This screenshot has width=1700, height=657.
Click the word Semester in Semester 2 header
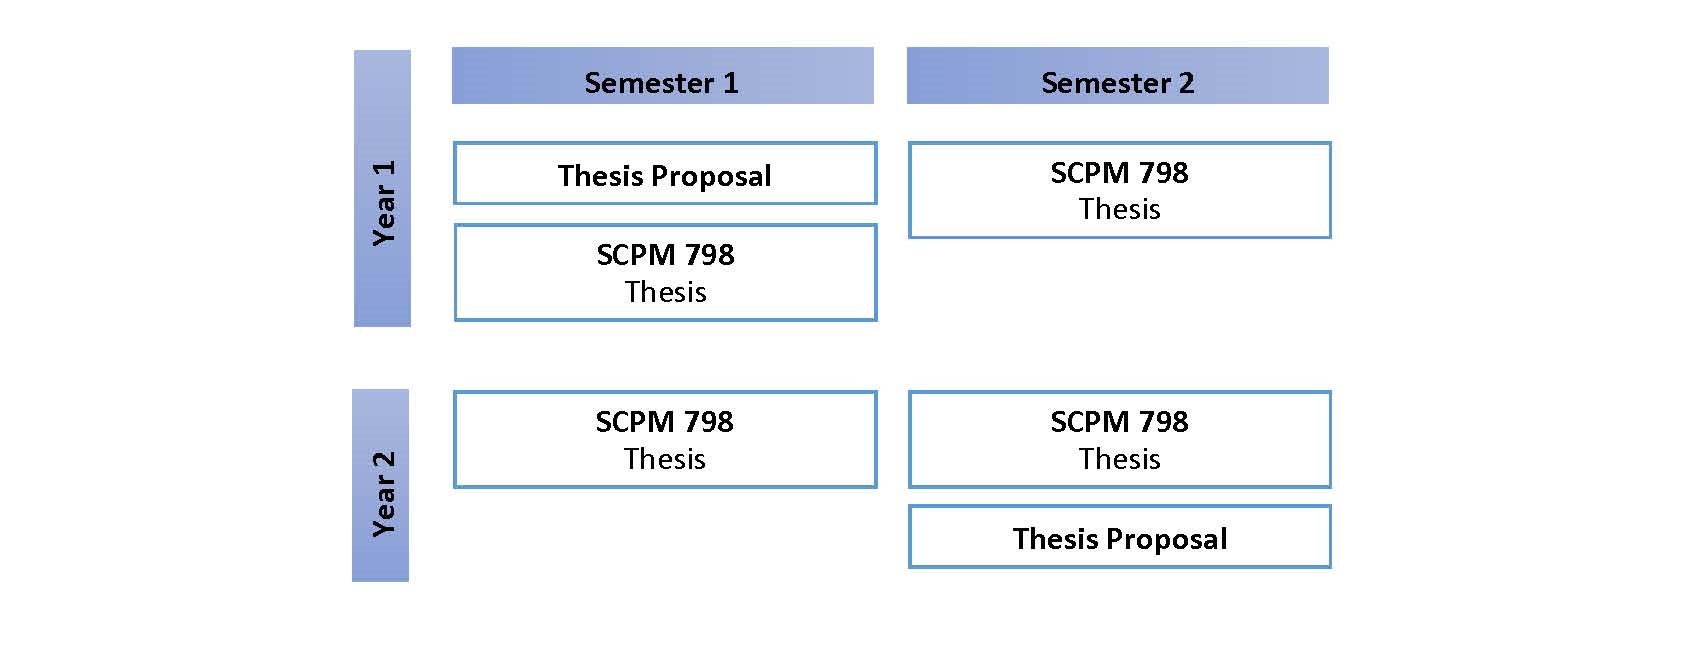[1105, 83]
